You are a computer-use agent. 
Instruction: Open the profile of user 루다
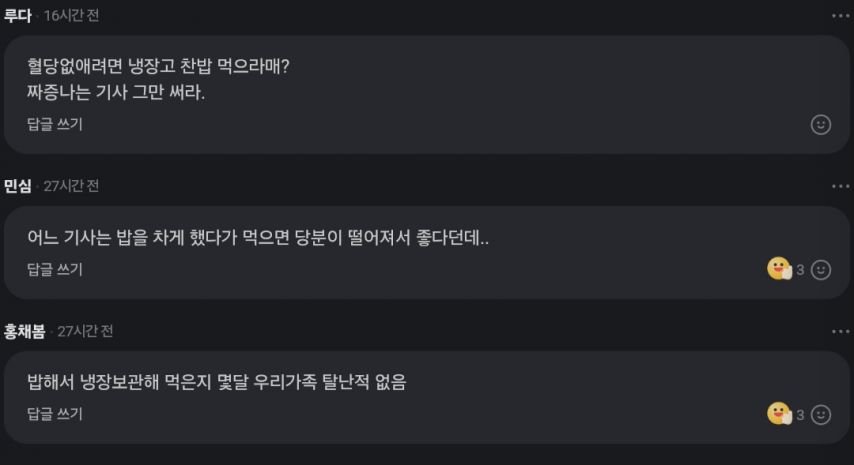point(18,16)
